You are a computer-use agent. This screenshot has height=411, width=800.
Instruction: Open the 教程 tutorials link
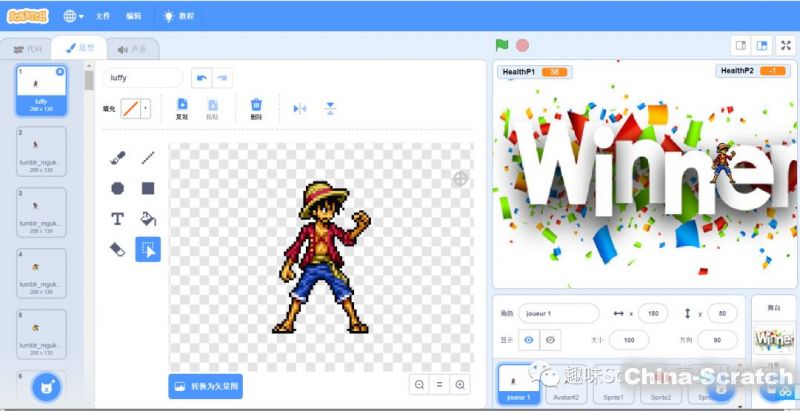click(178, 16)
